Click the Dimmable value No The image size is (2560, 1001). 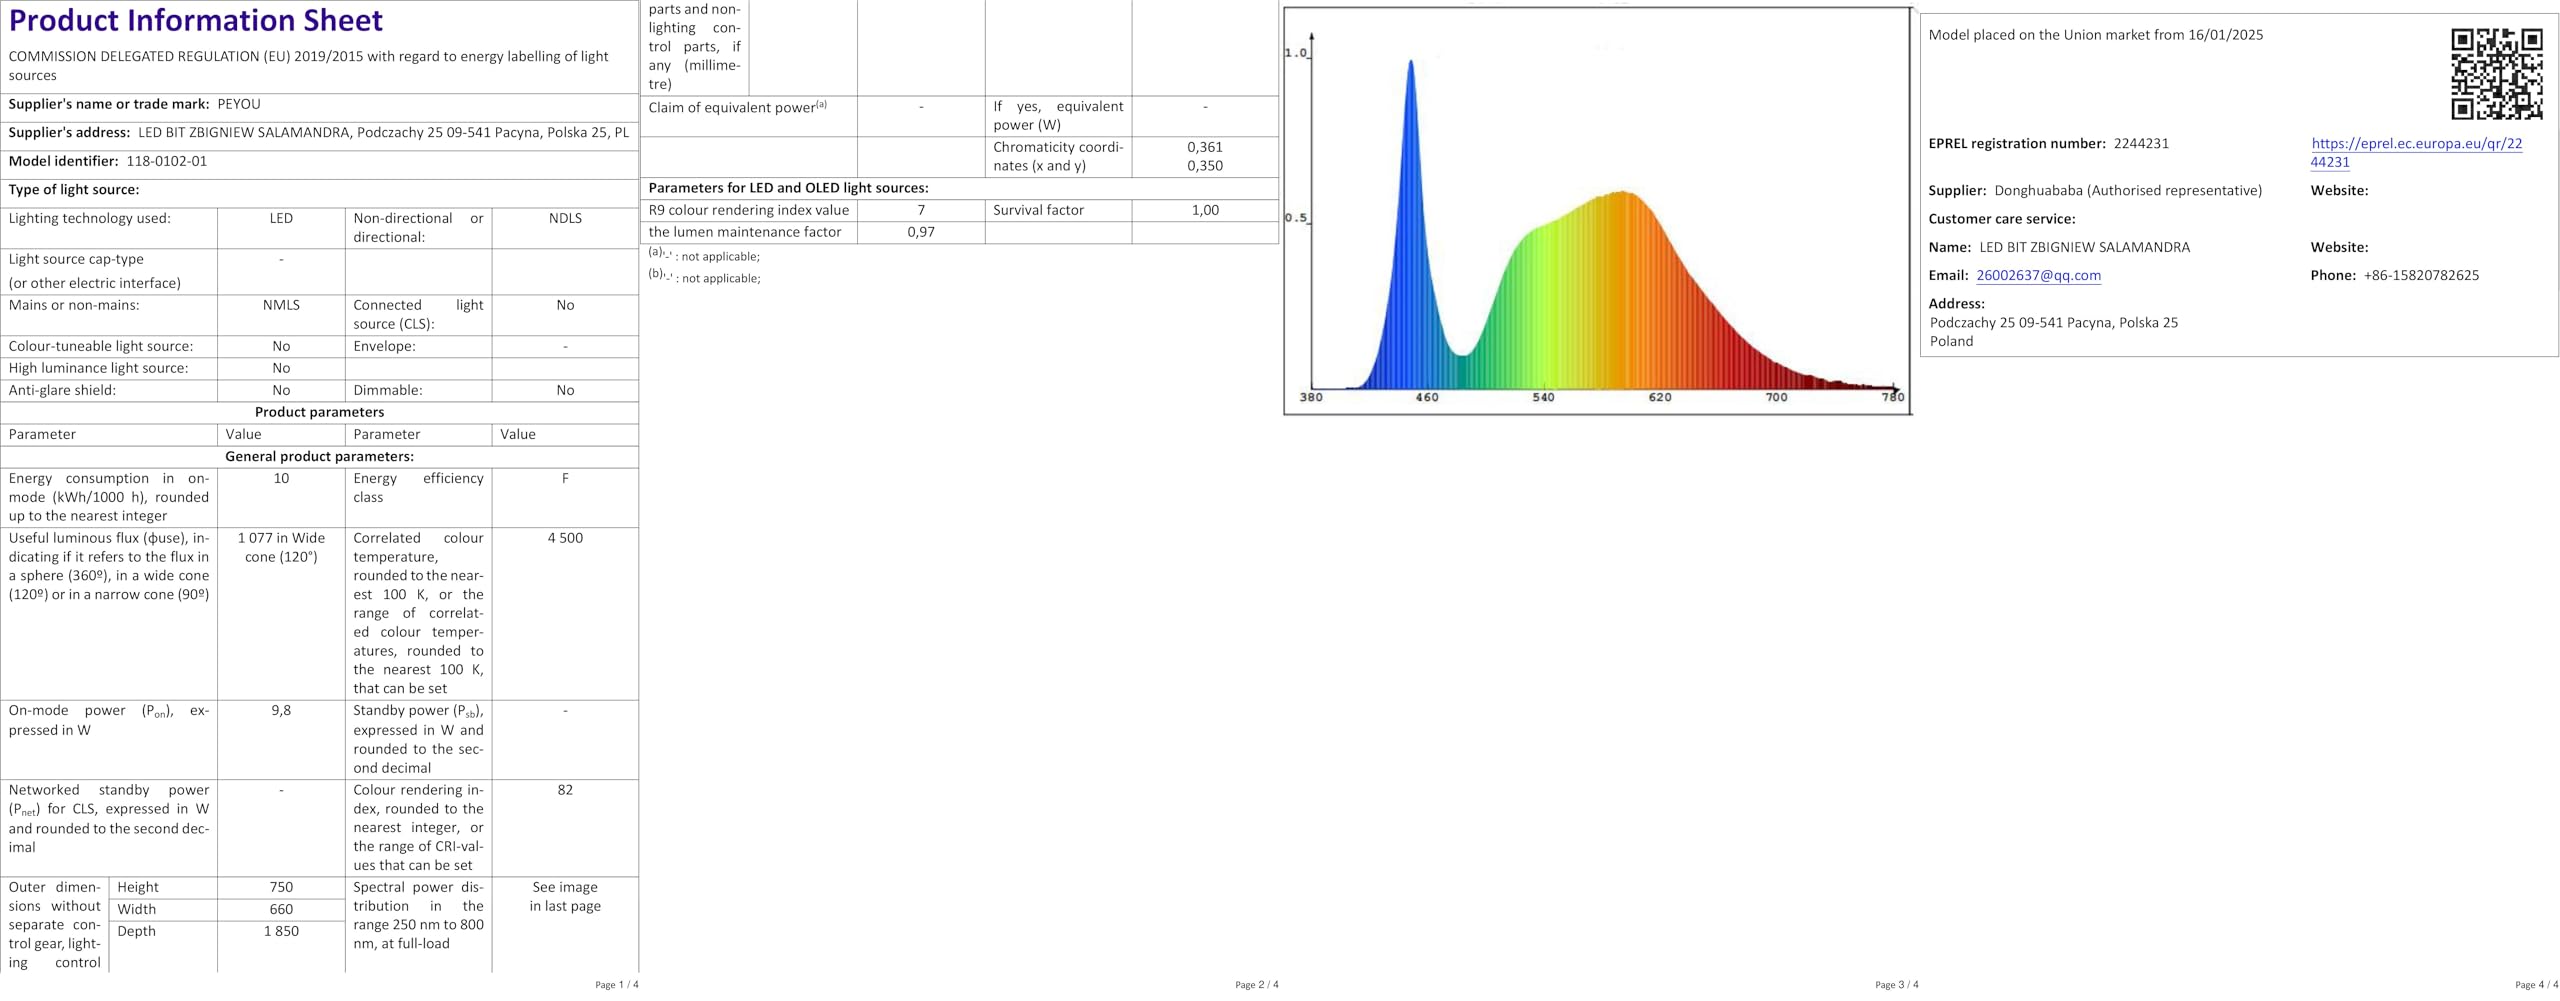point(565,391)
